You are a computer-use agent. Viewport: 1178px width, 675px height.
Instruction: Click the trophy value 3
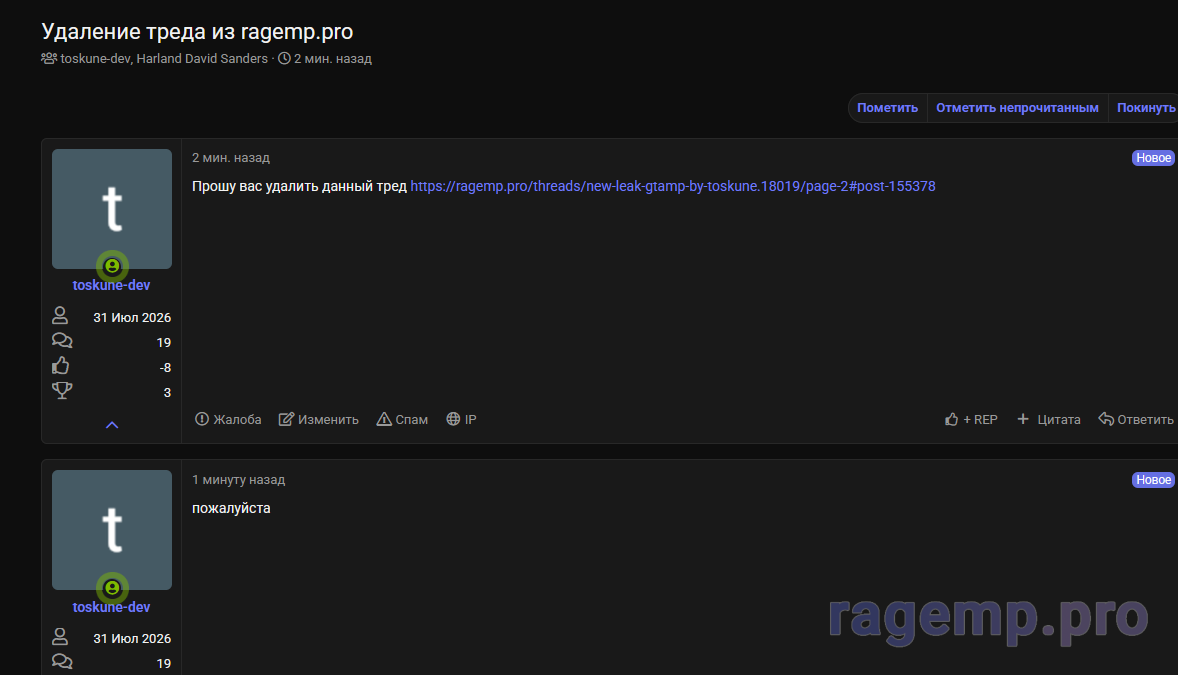tap(167, 392)
